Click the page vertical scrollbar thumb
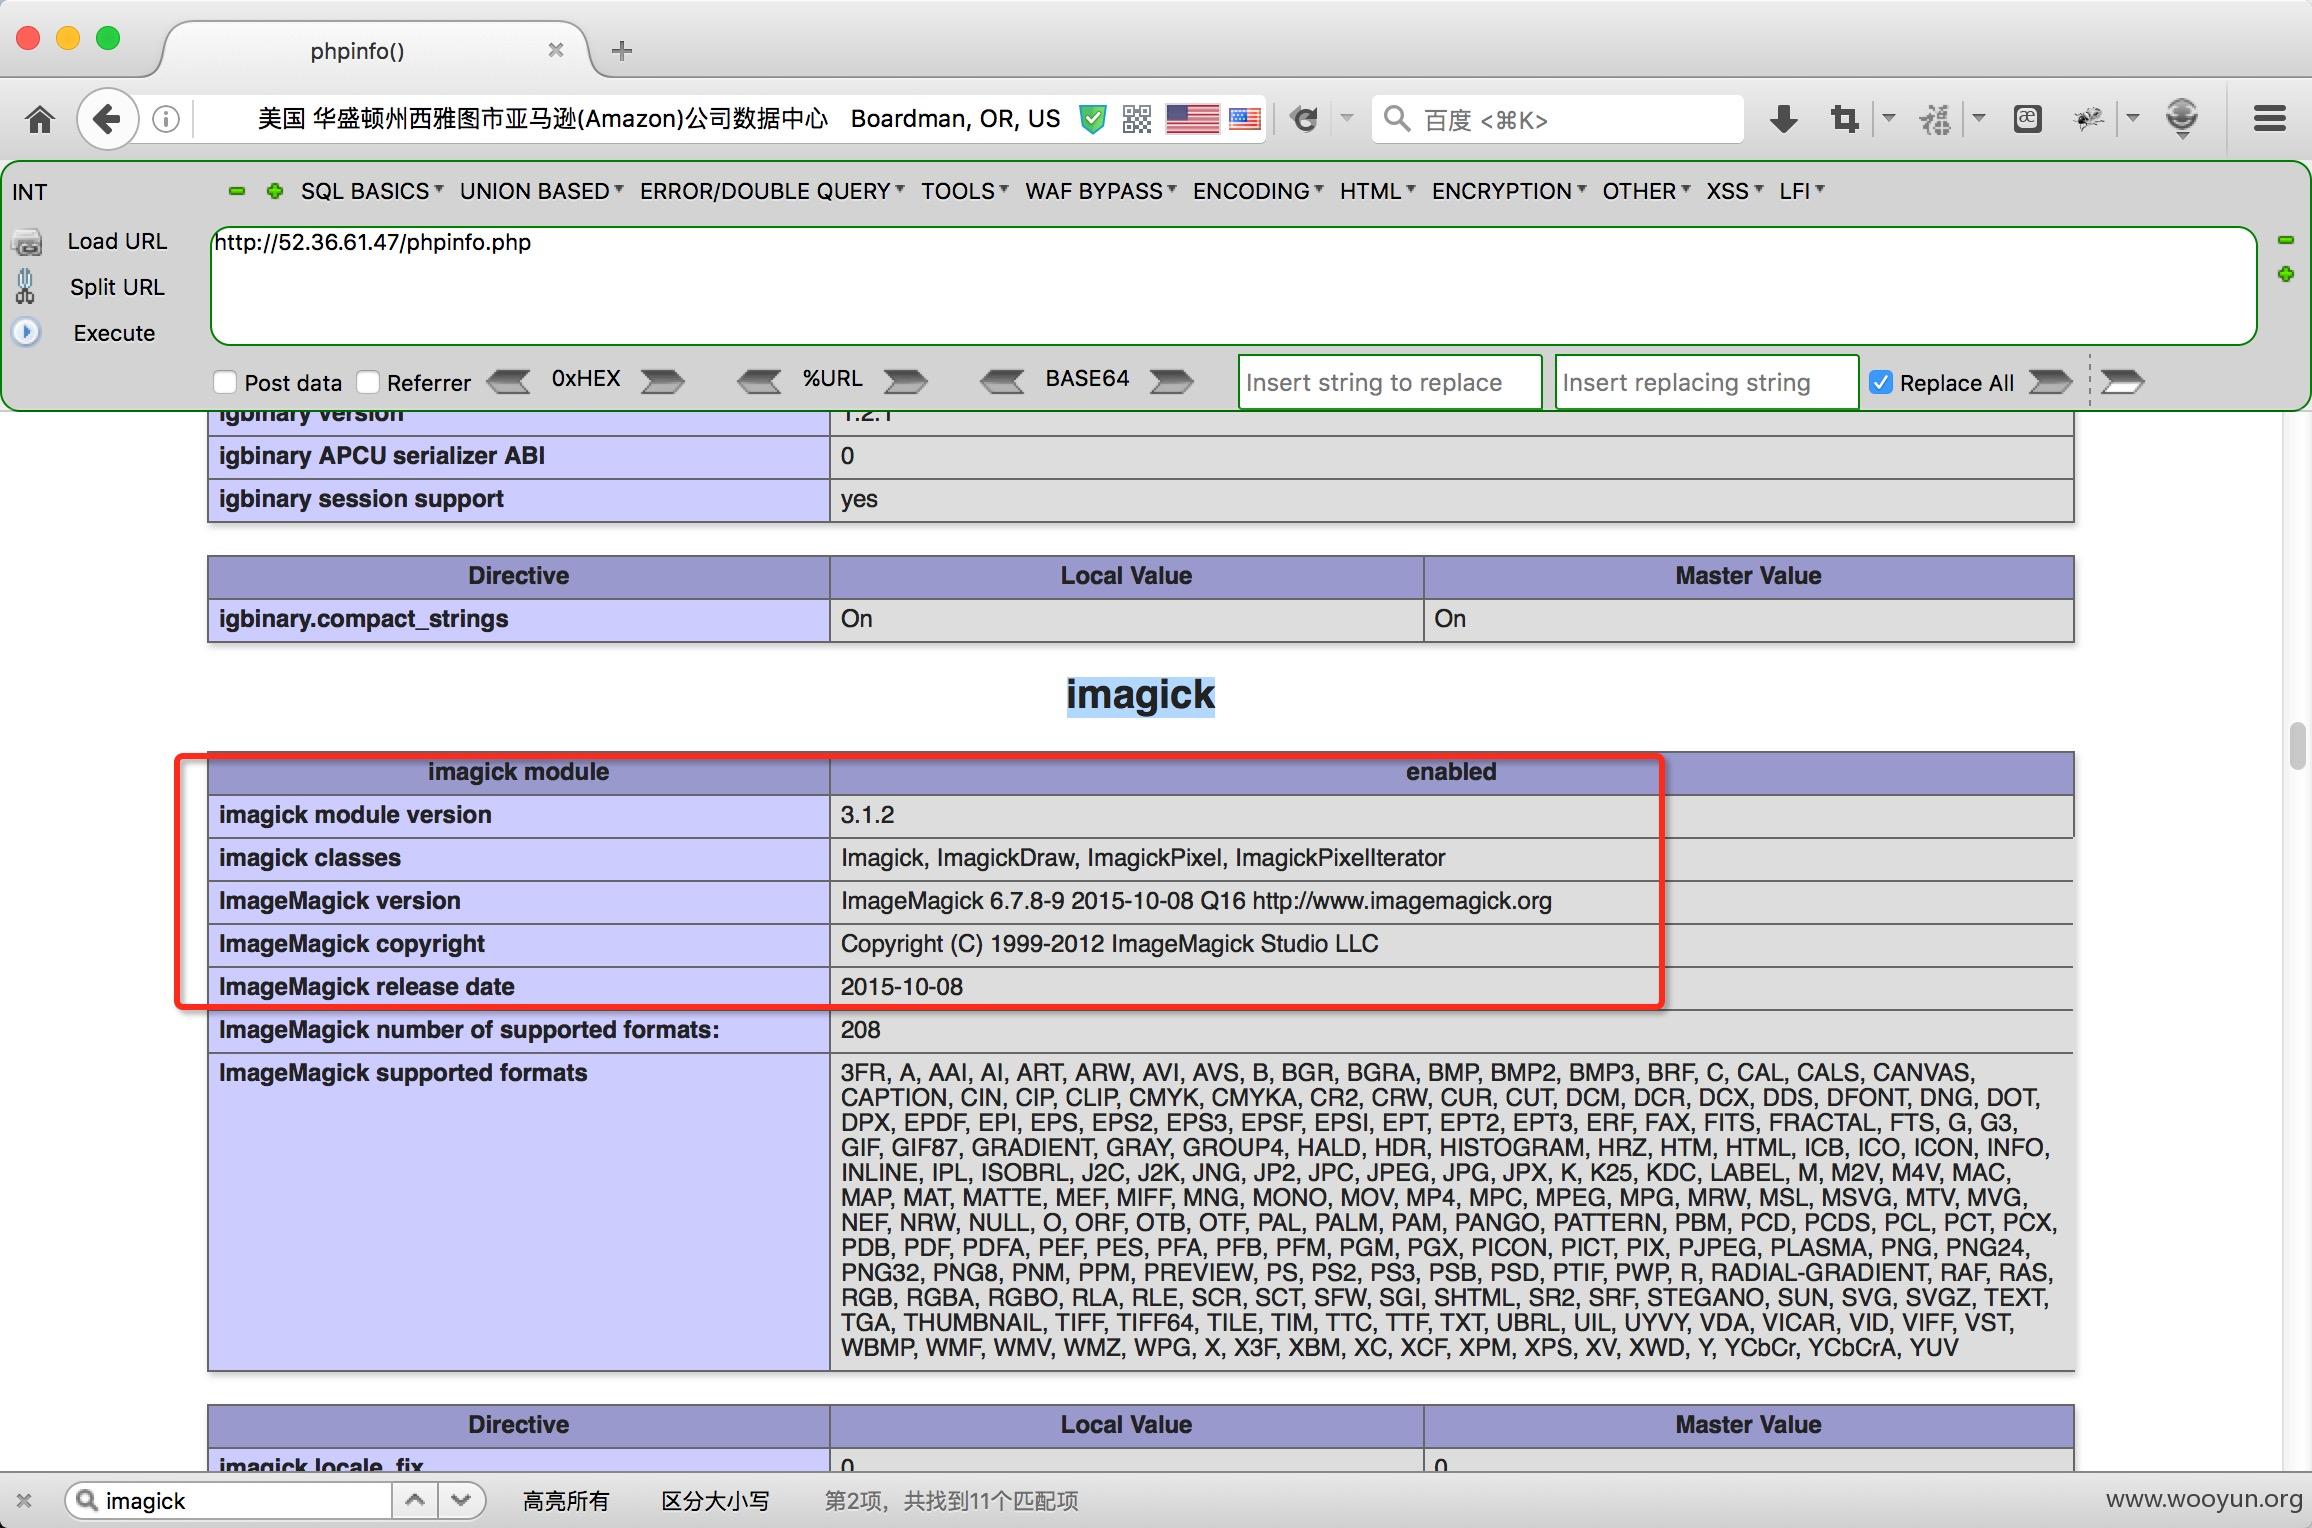Screen dimensions: 2312x1528 click(2297, 746)
